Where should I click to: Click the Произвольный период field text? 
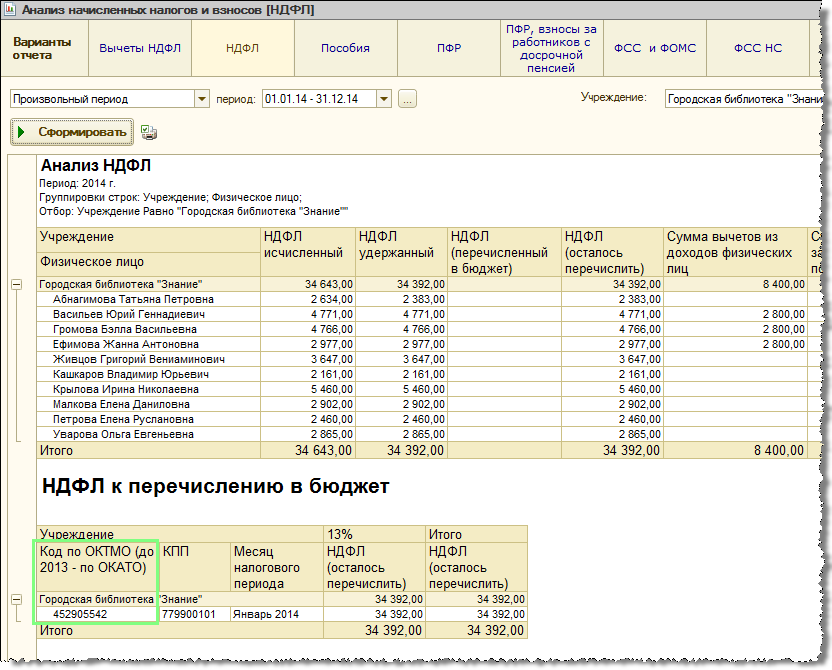(x=102, y=99)
